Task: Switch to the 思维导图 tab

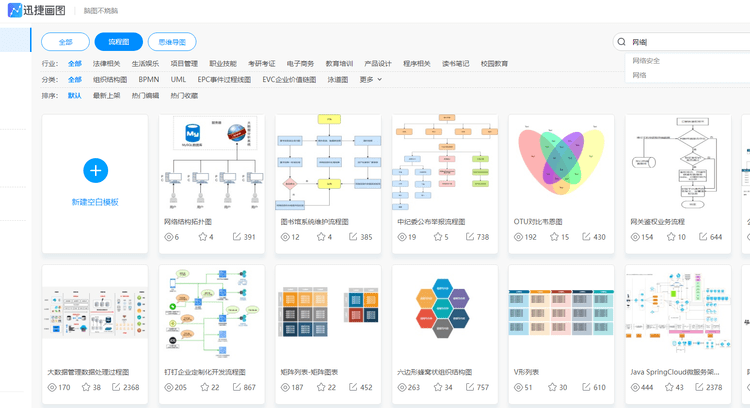Action: point(172,42)
